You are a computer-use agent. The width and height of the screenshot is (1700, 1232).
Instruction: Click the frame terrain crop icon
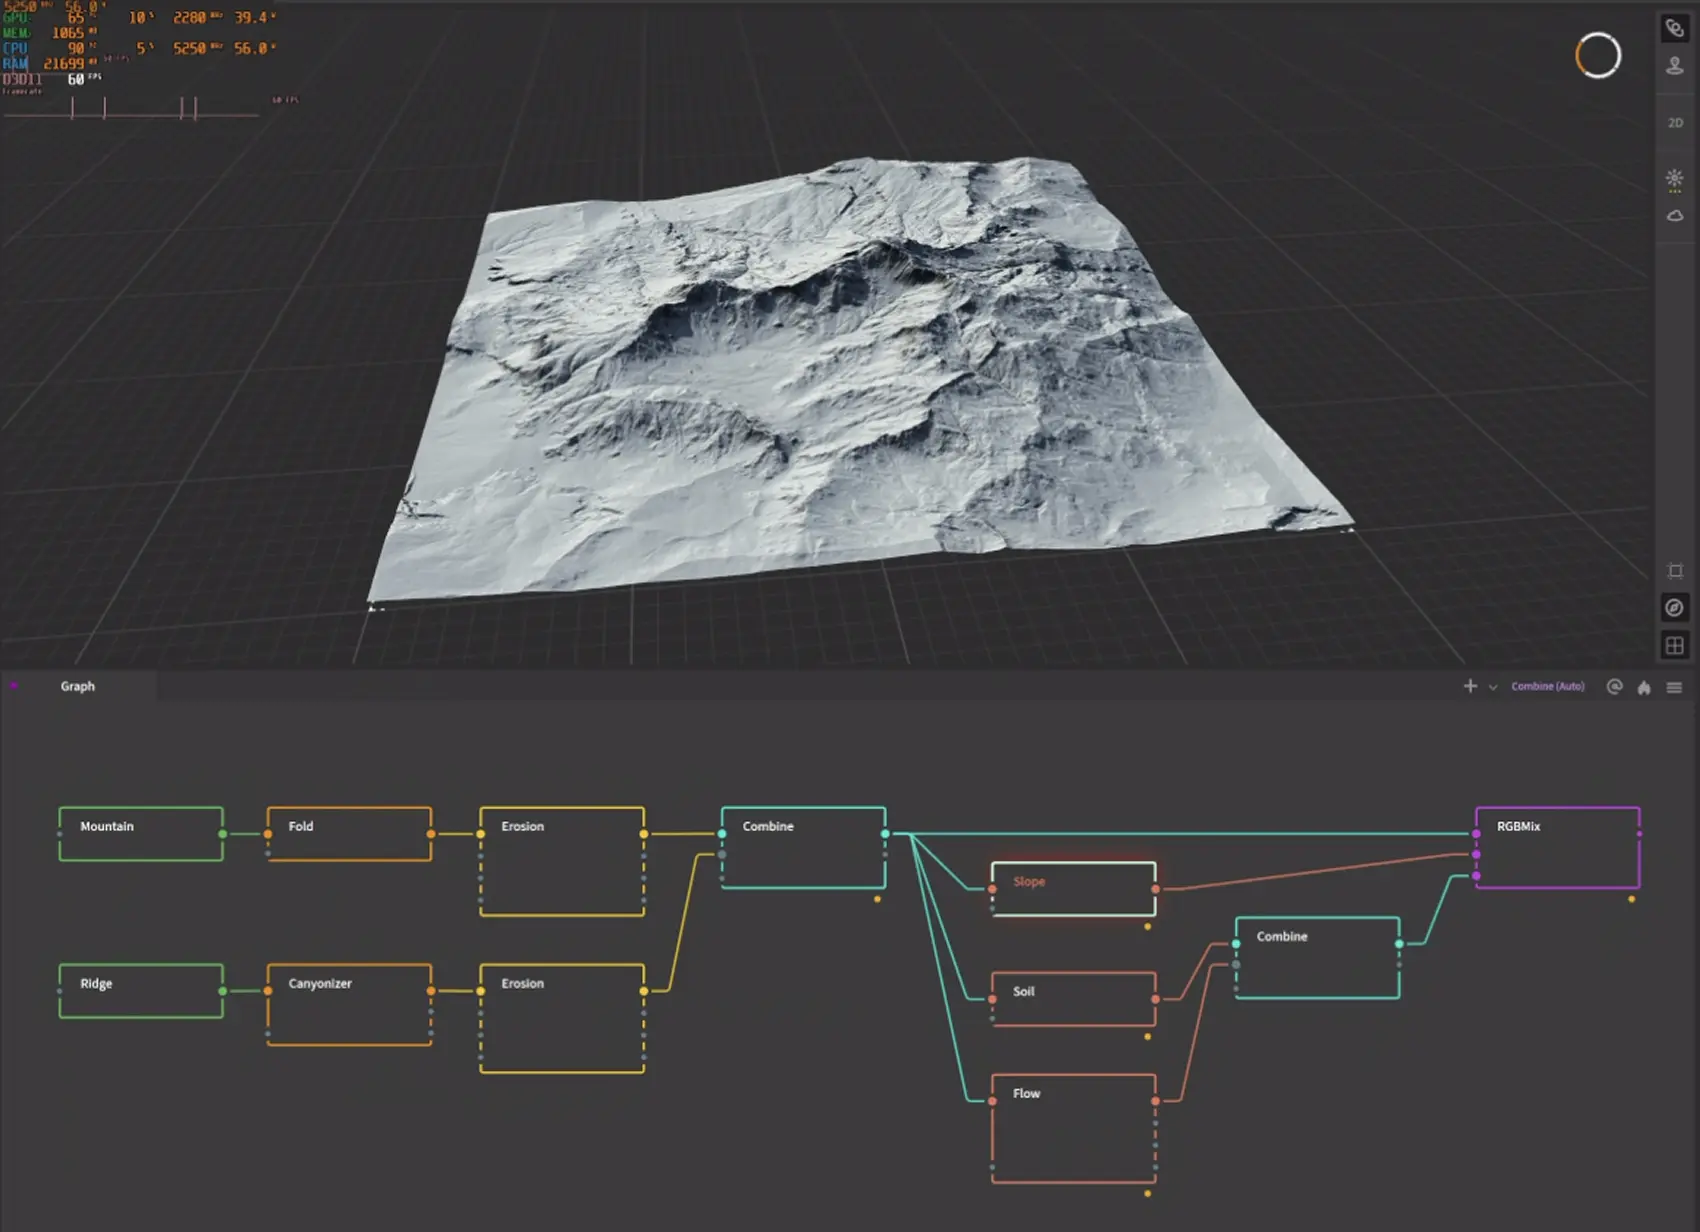click(x=1675, y=571)
